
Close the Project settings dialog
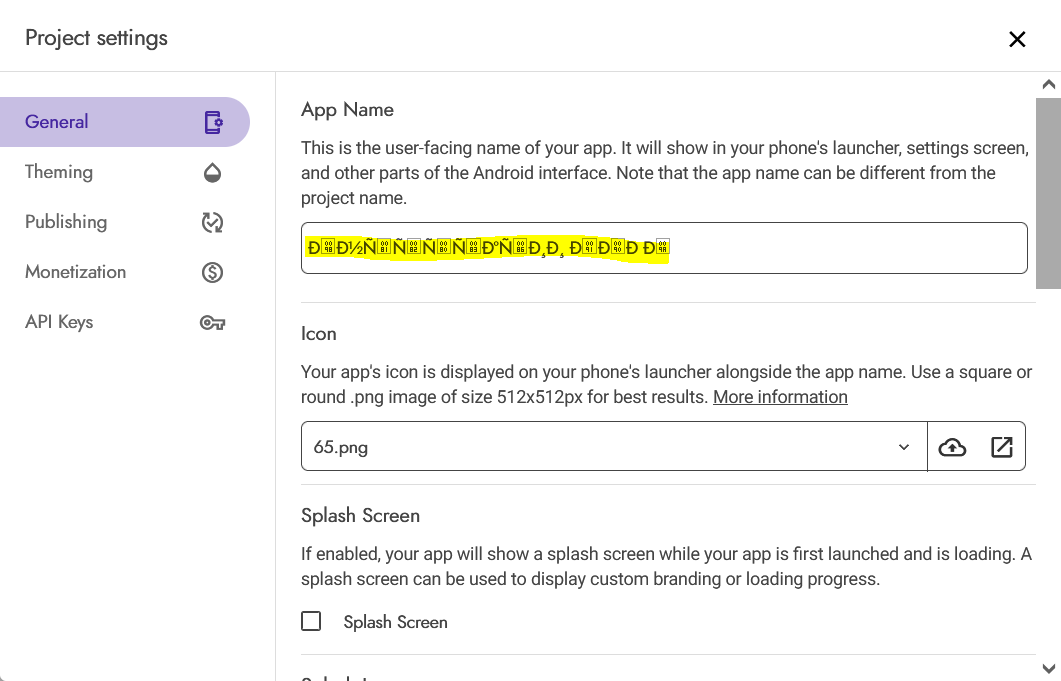[x=1017, y=39]
